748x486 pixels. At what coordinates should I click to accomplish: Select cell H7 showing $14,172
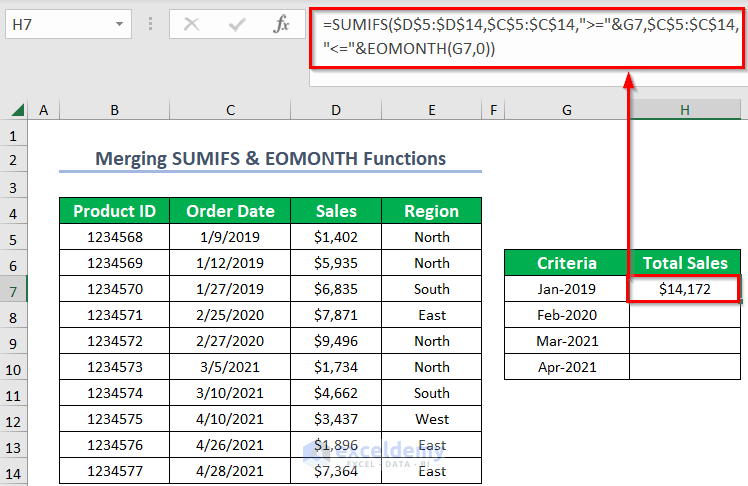pos(685,289)
